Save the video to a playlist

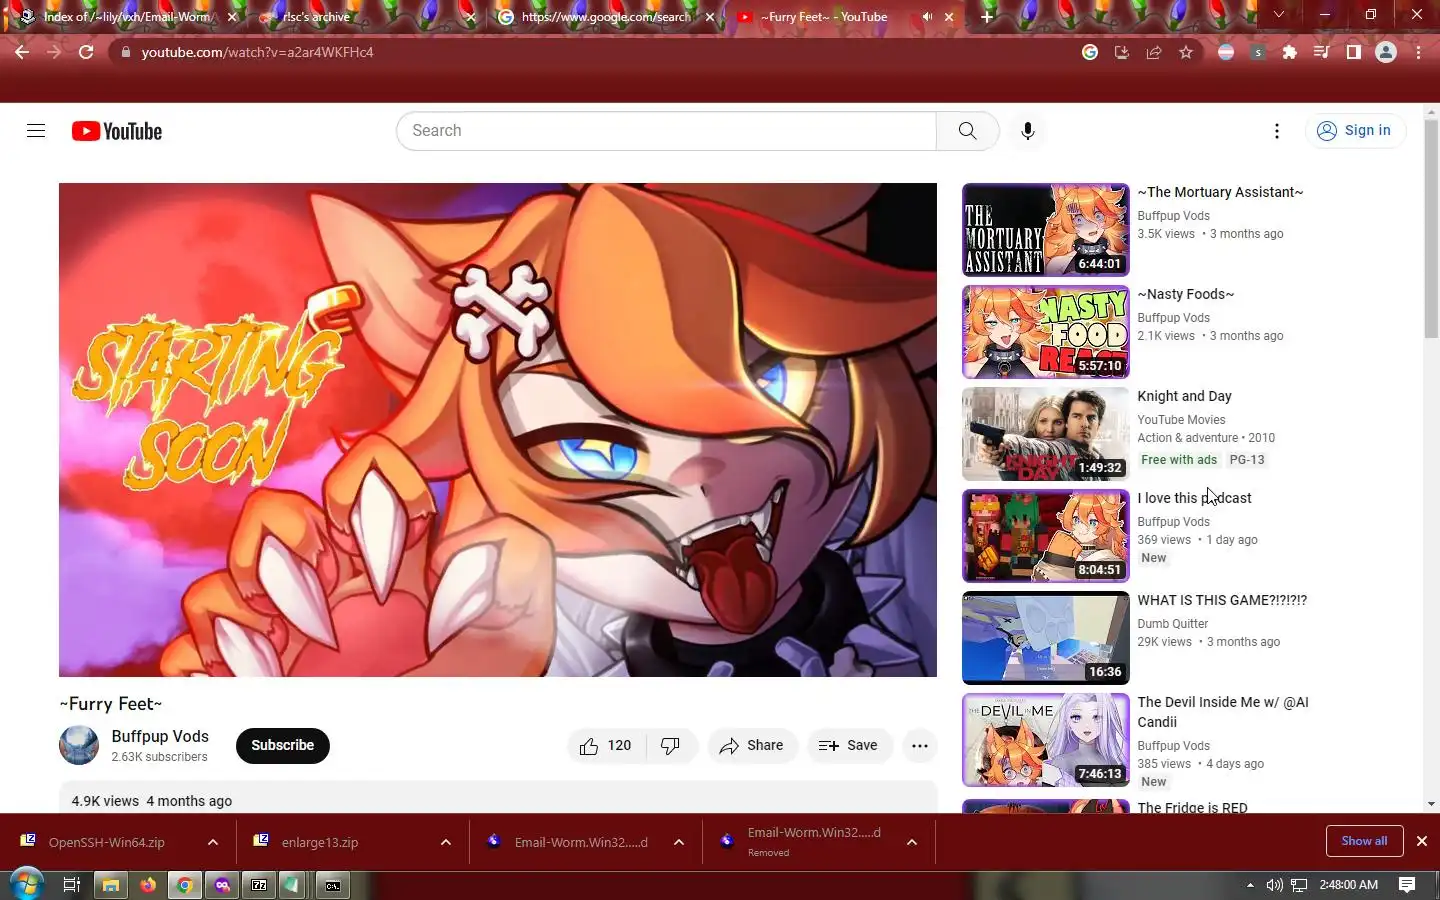(x=849, y=746)
